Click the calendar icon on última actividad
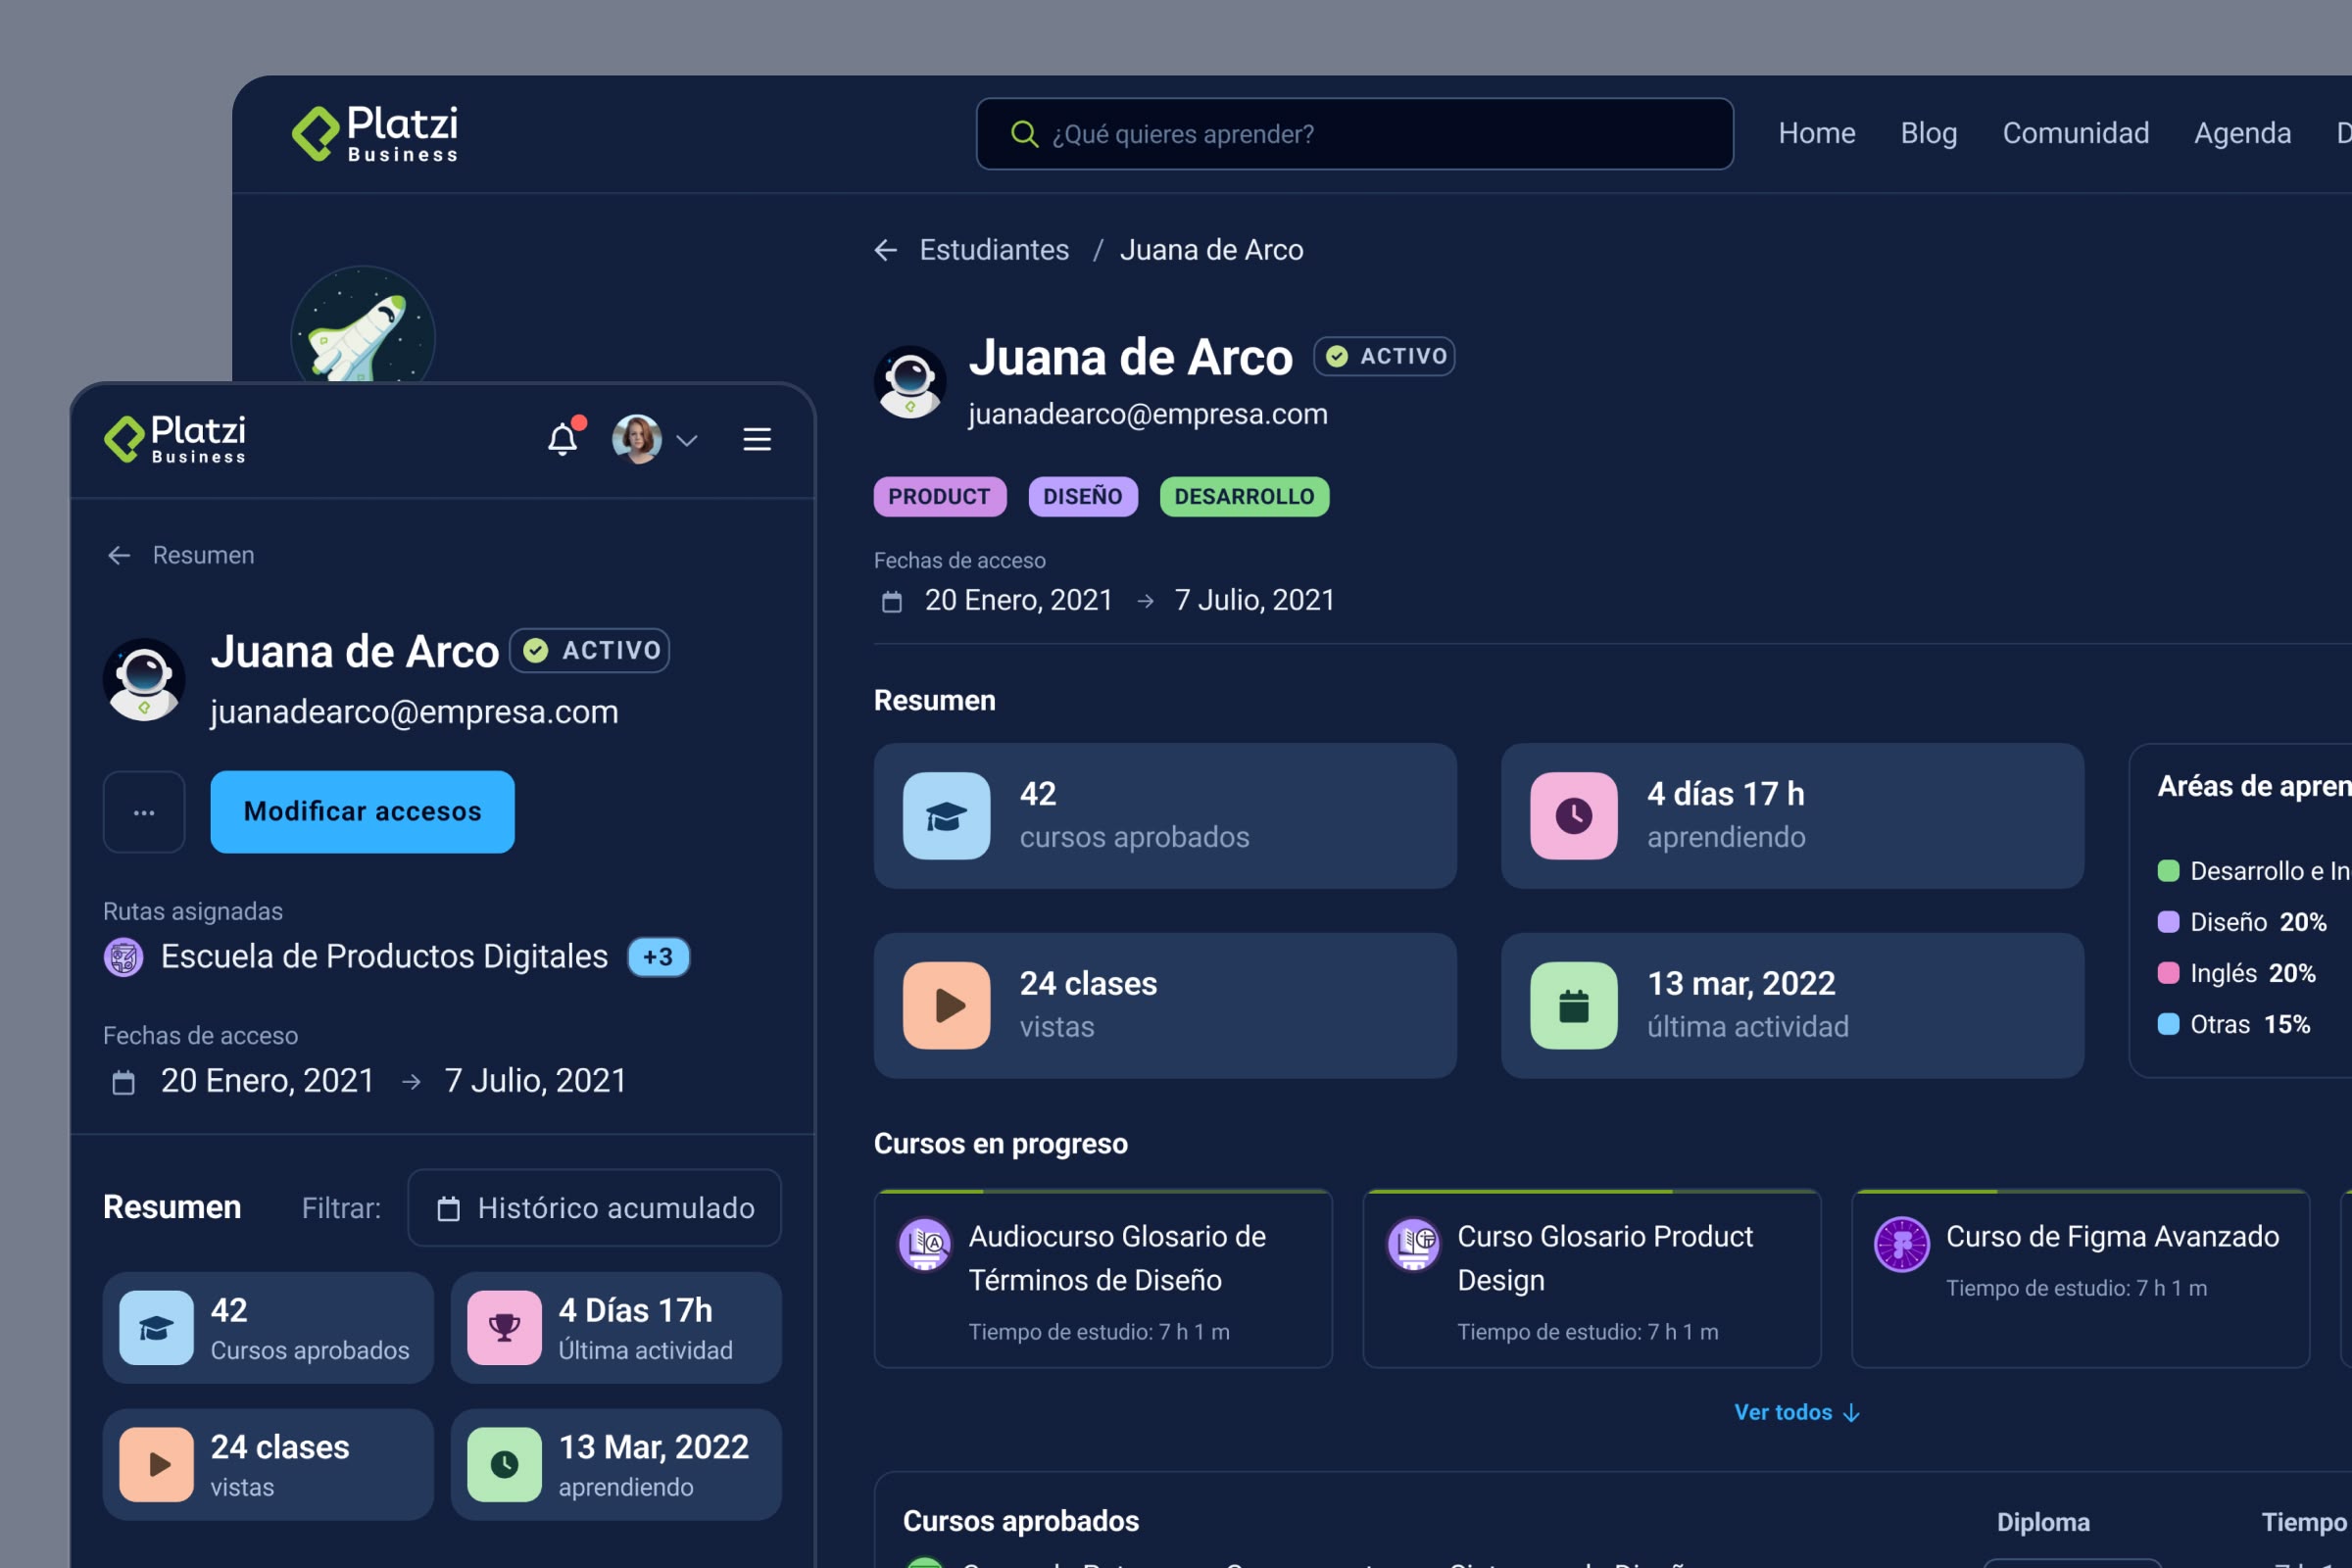Image resolution: width=2352 pixels, height=1568 pixels. [1576, 1005]
